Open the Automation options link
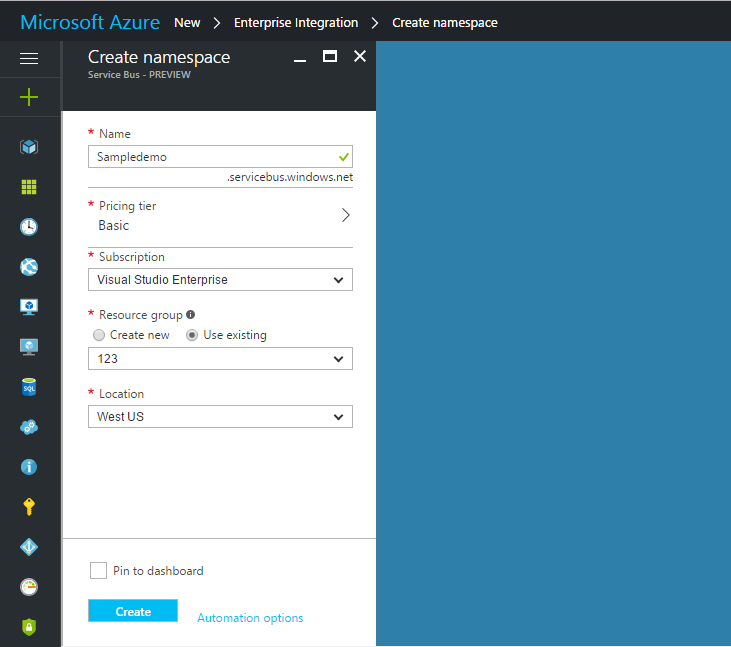Image resolution: width=731 pixels, height=647 pixels. tap(250, 618)
